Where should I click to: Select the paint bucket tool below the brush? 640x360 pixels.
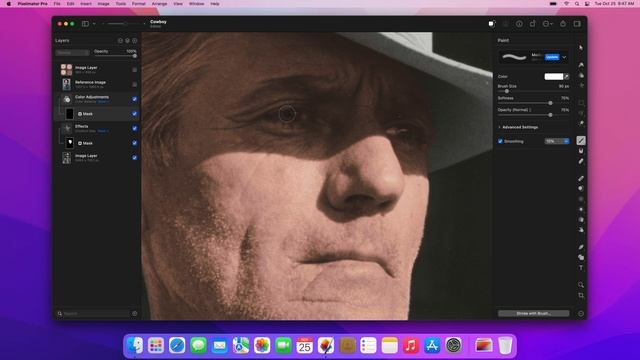click(x=581, y=151)
